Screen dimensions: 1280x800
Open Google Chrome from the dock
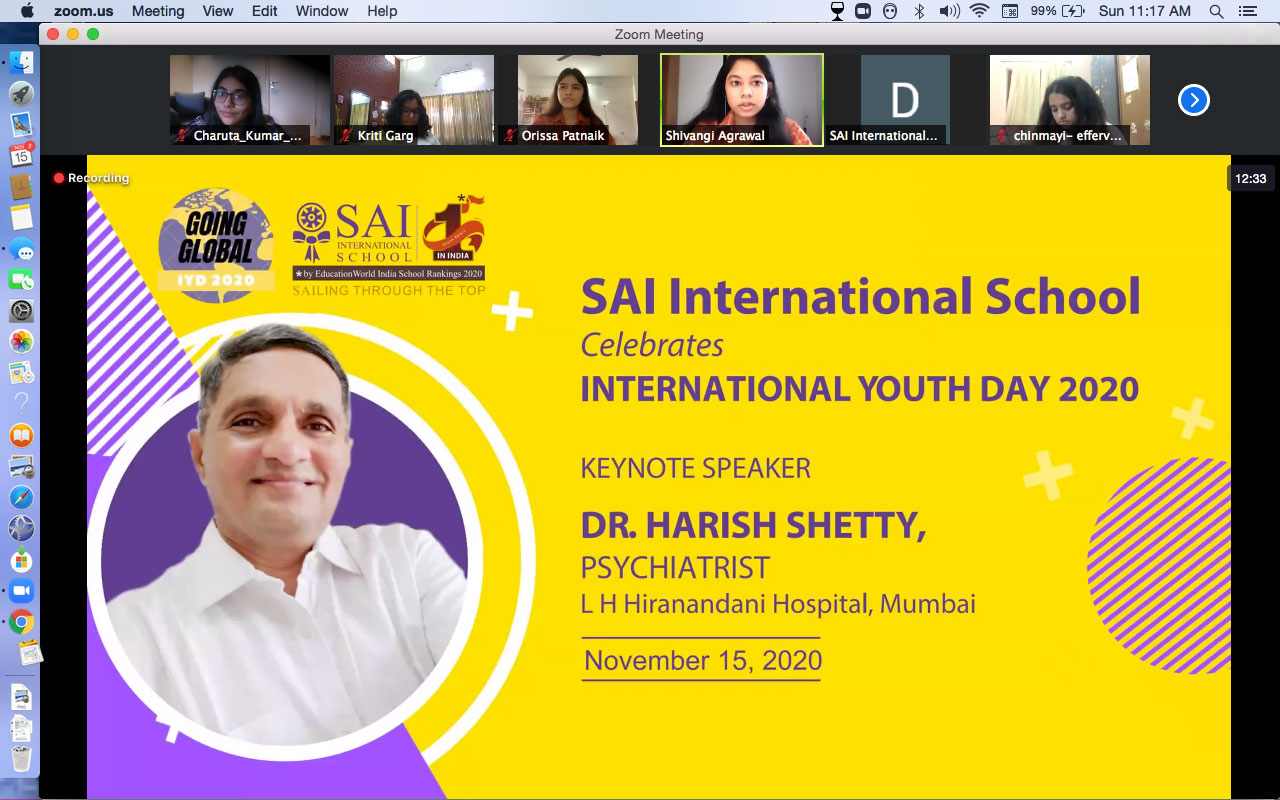(x=21, y=622)
